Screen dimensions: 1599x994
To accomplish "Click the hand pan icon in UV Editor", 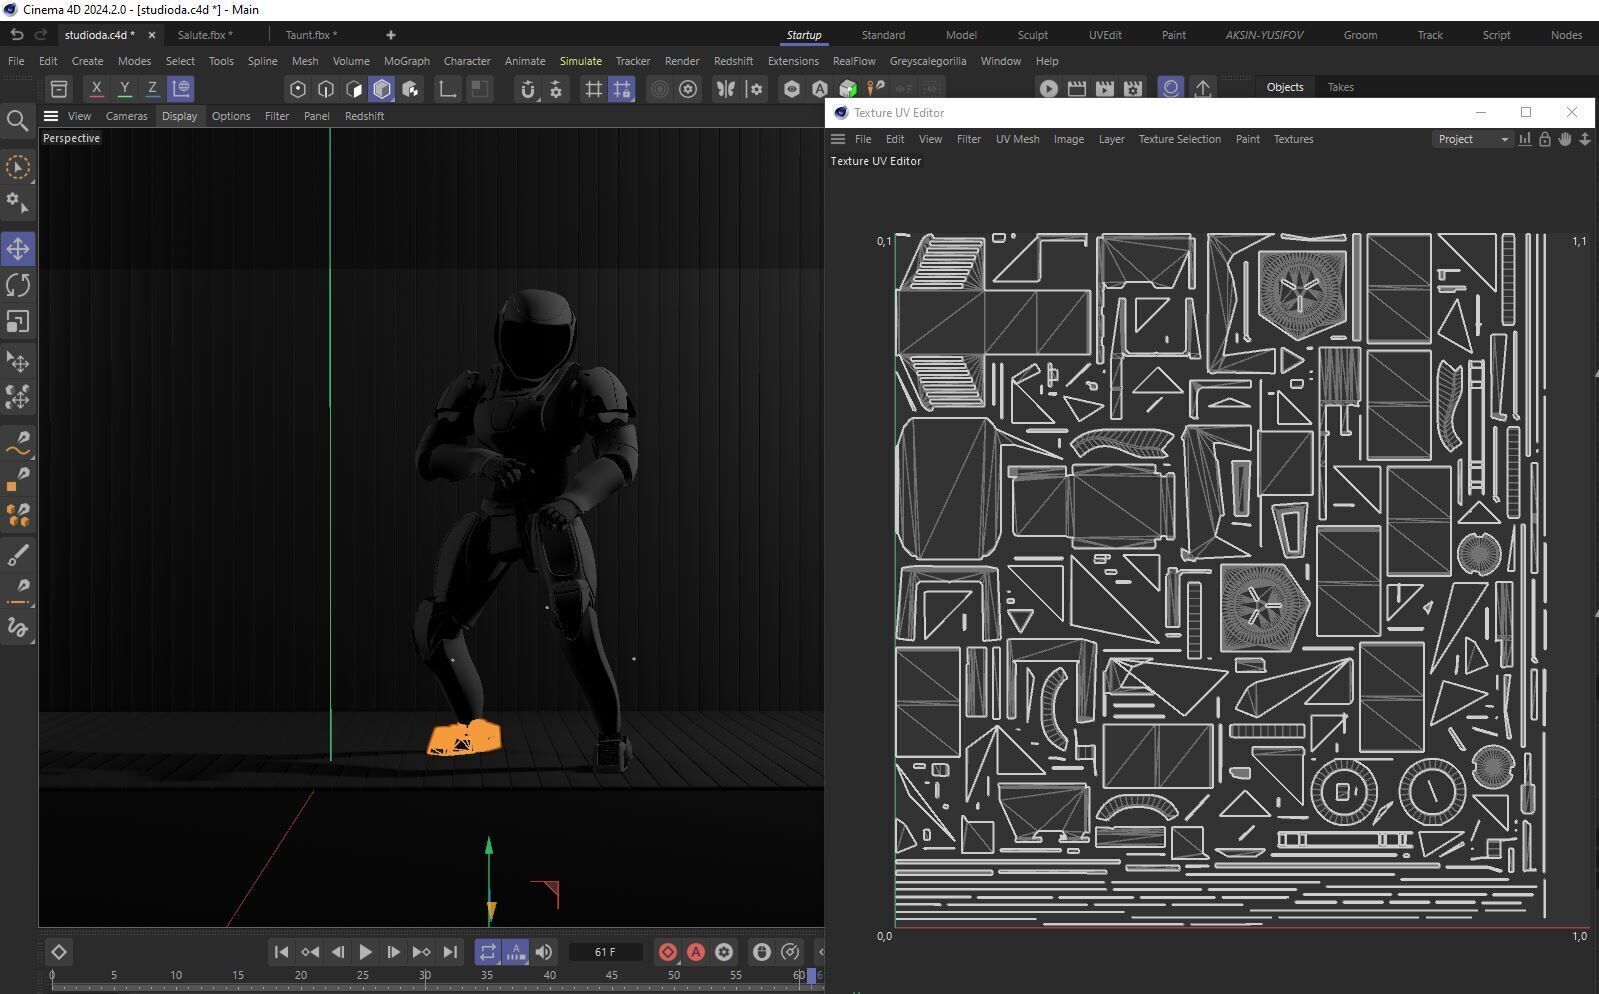I will coord(1565,139).
